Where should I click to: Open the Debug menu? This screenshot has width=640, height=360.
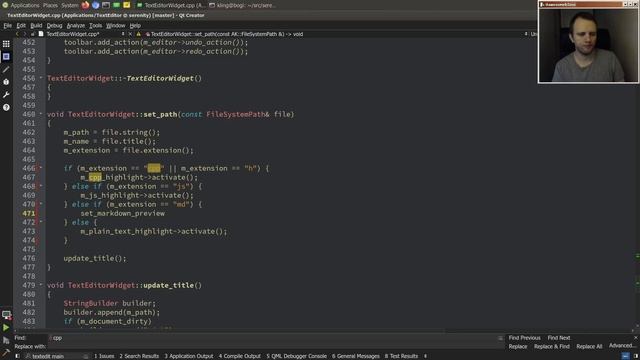[x=54, y=25]
